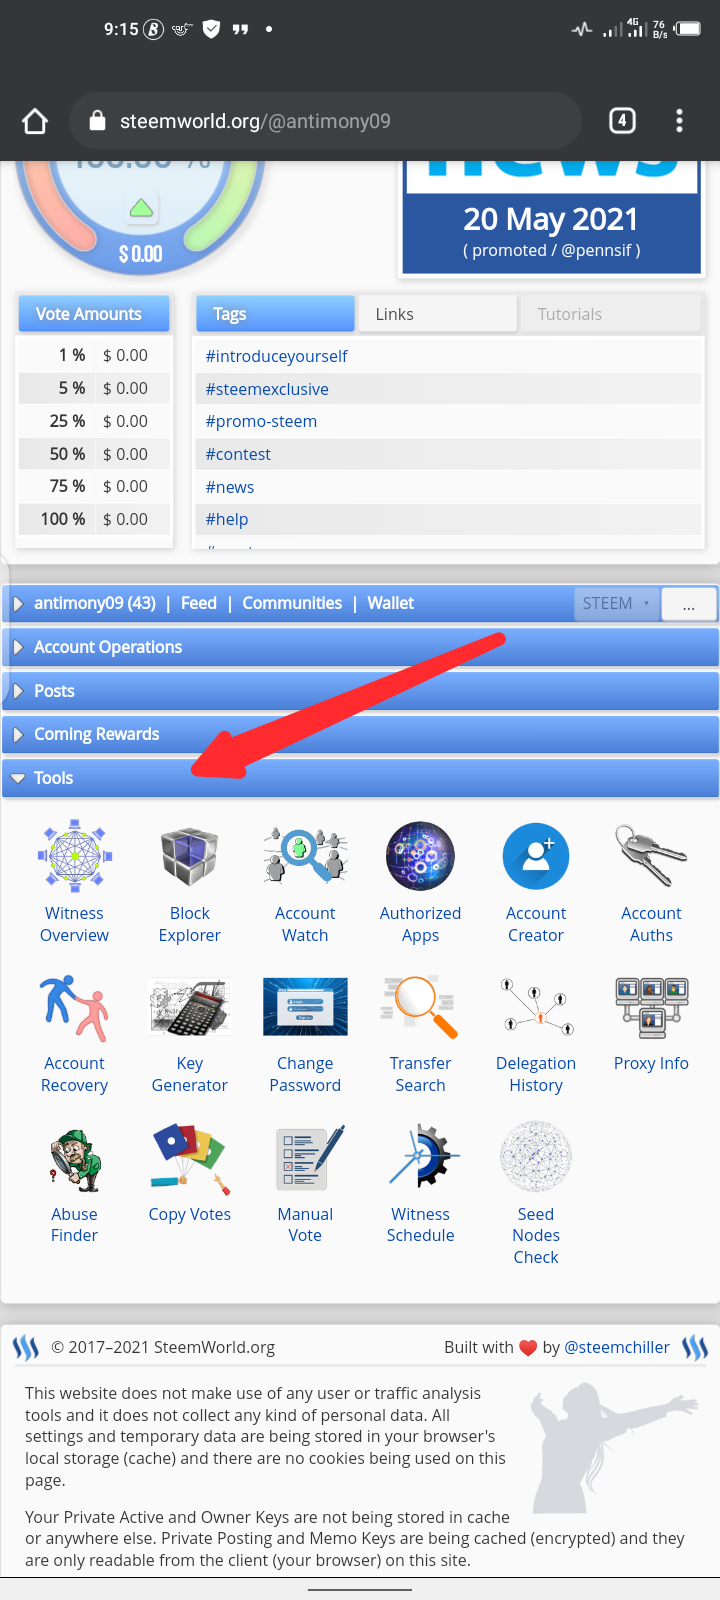This screenshot has height=1600, width=720.
Task: Tap the green voting power up arrow
Action: click(141, 208)
